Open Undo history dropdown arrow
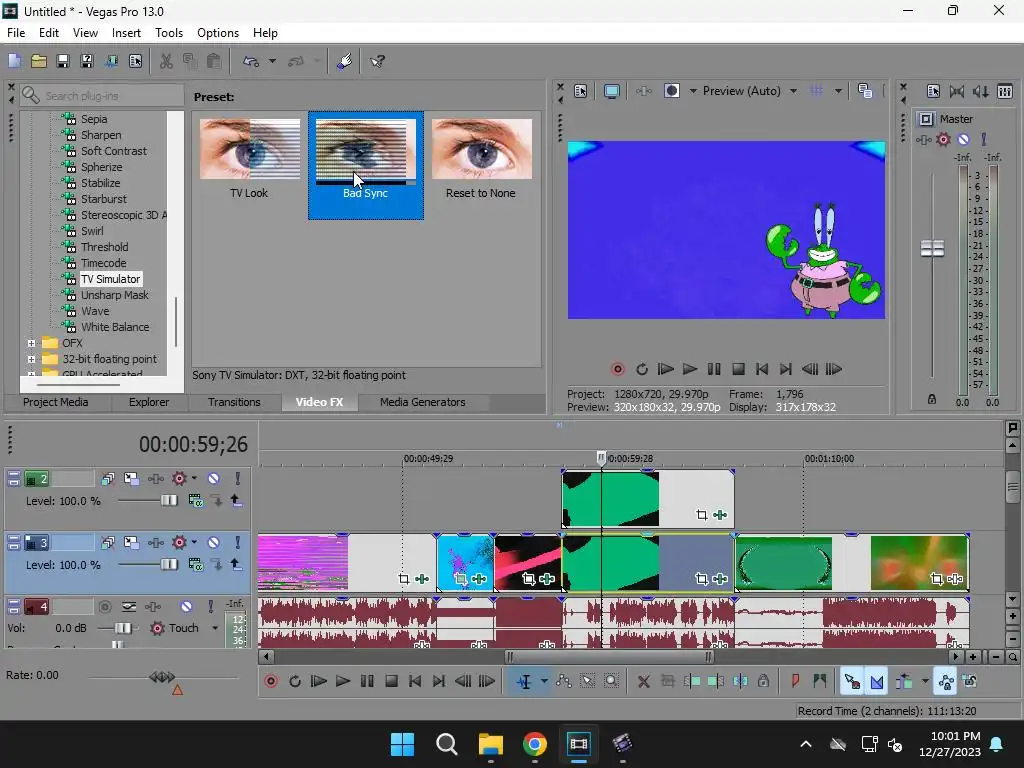 point(272,61)
